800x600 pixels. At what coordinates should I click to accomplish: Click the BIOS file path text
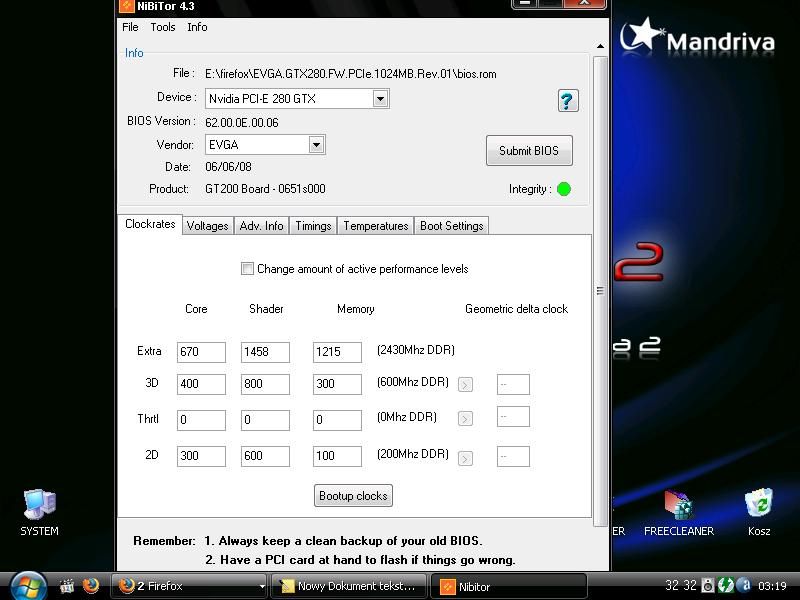point(351,74)
